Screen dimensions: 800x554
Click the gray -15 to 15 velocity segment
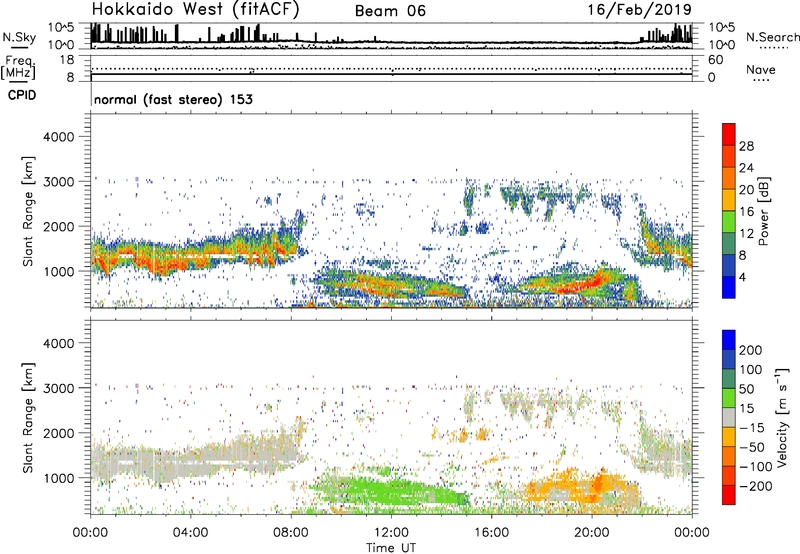point(729,418)
